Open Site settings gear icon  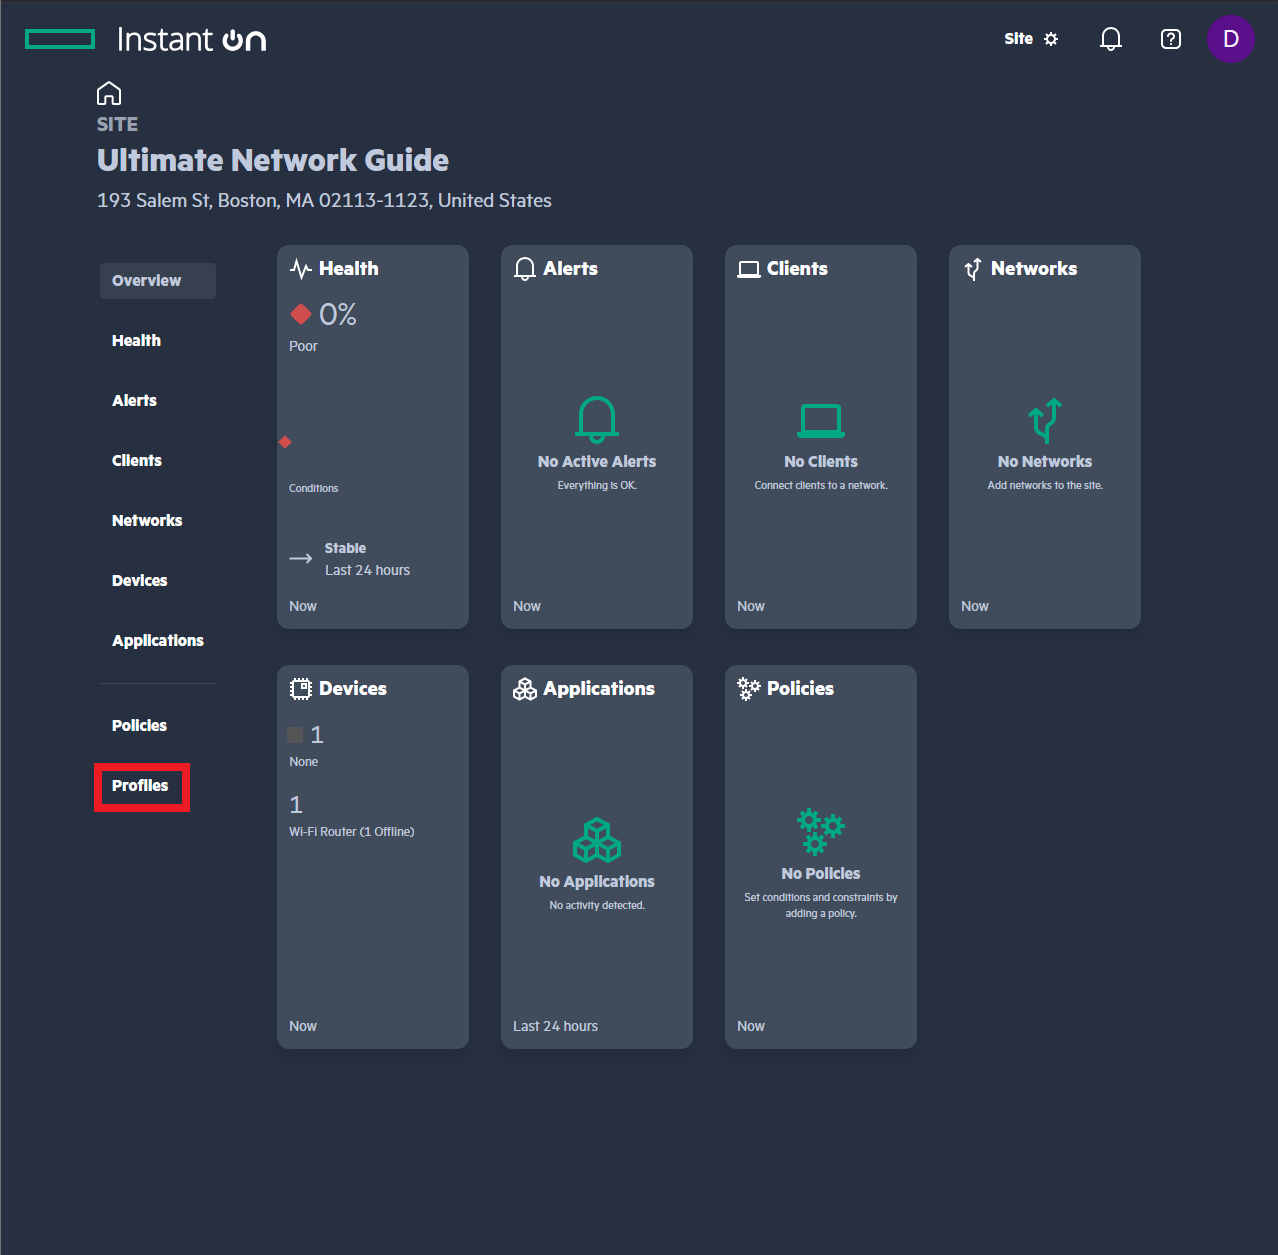(1051, 39)
